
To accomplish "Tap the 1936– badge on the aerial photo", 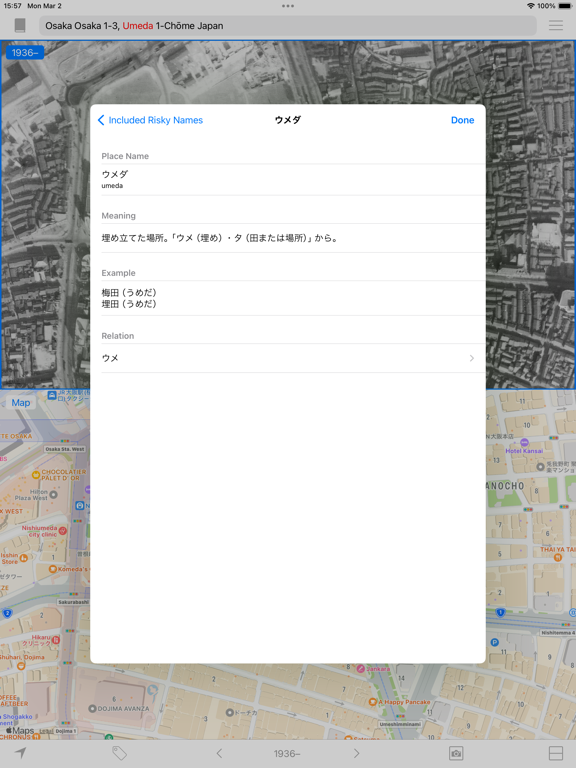I will point(25,52).
